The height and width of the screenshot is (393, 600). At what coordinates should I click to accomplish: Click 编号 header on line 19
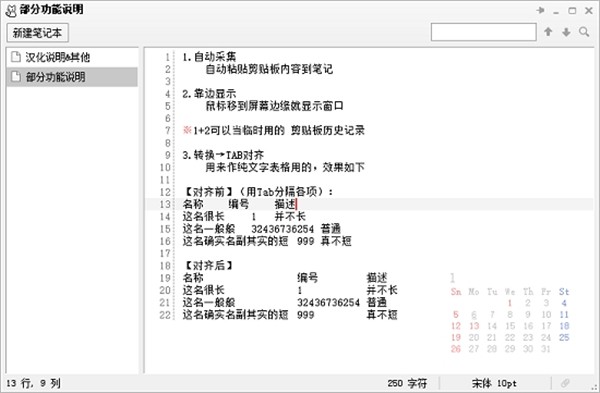[308, 278]
